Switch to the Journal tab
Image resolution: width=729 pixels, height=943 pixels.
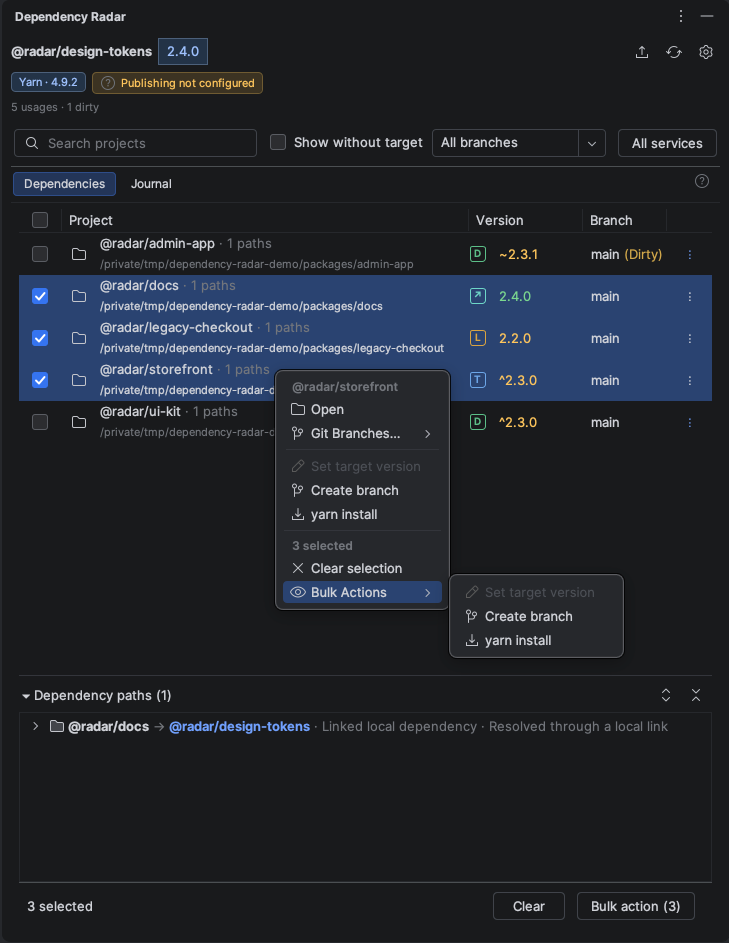pyautogui.click(x=151, y=184)
